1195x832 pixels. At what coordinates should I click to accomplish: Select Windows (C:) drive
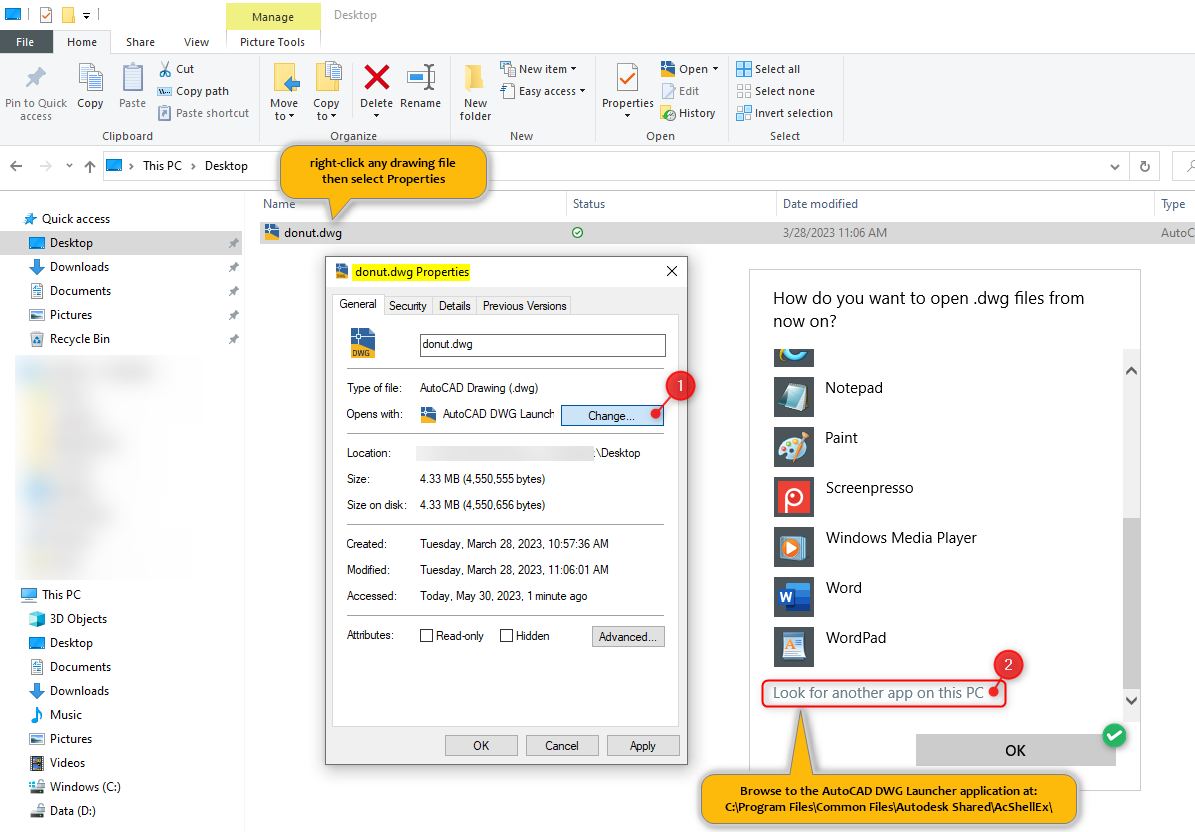pyautogui.click(x=85, y=787)
